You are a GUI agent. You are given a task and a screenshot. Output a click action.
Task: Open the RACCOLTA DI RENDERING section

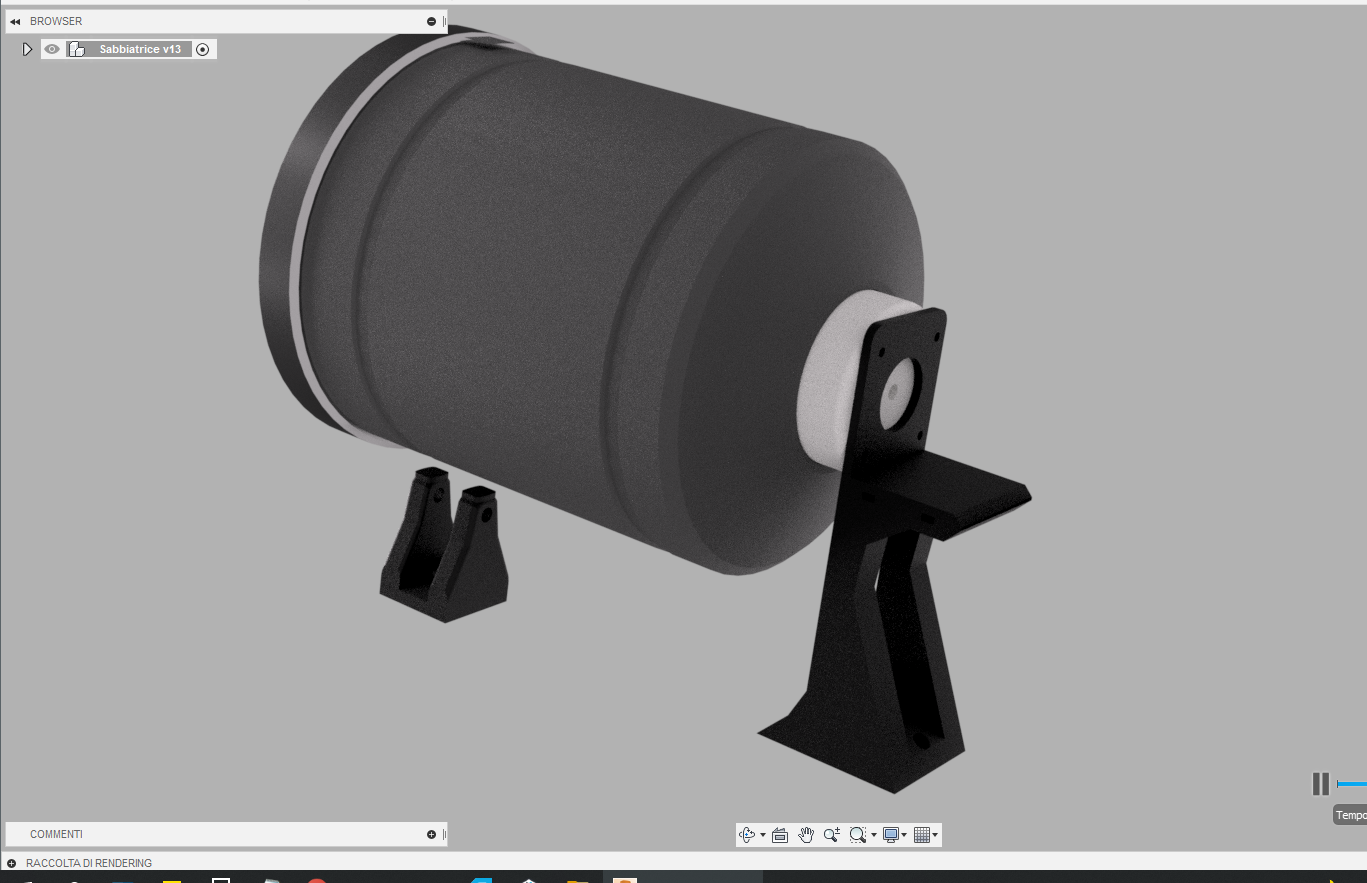pos(87,862)
